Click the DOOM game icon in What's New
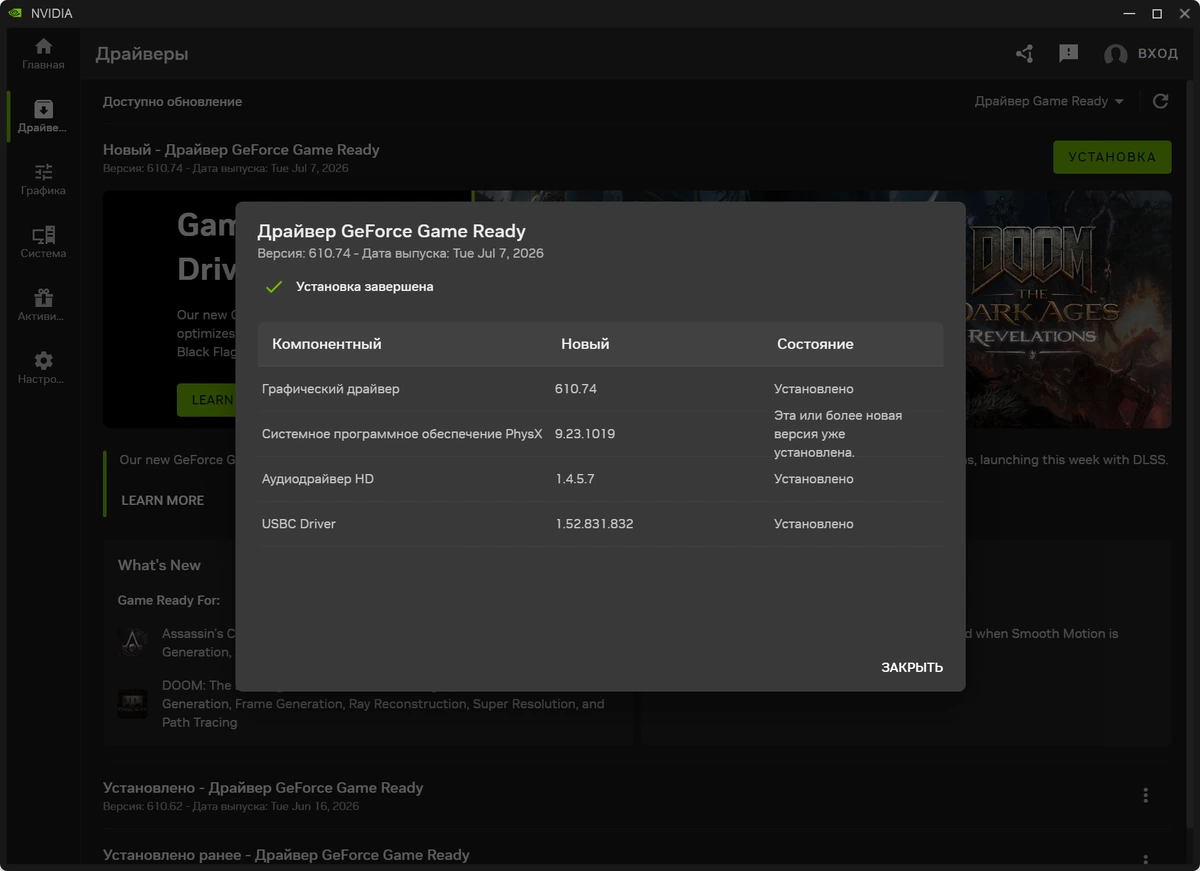 (132, 703)
